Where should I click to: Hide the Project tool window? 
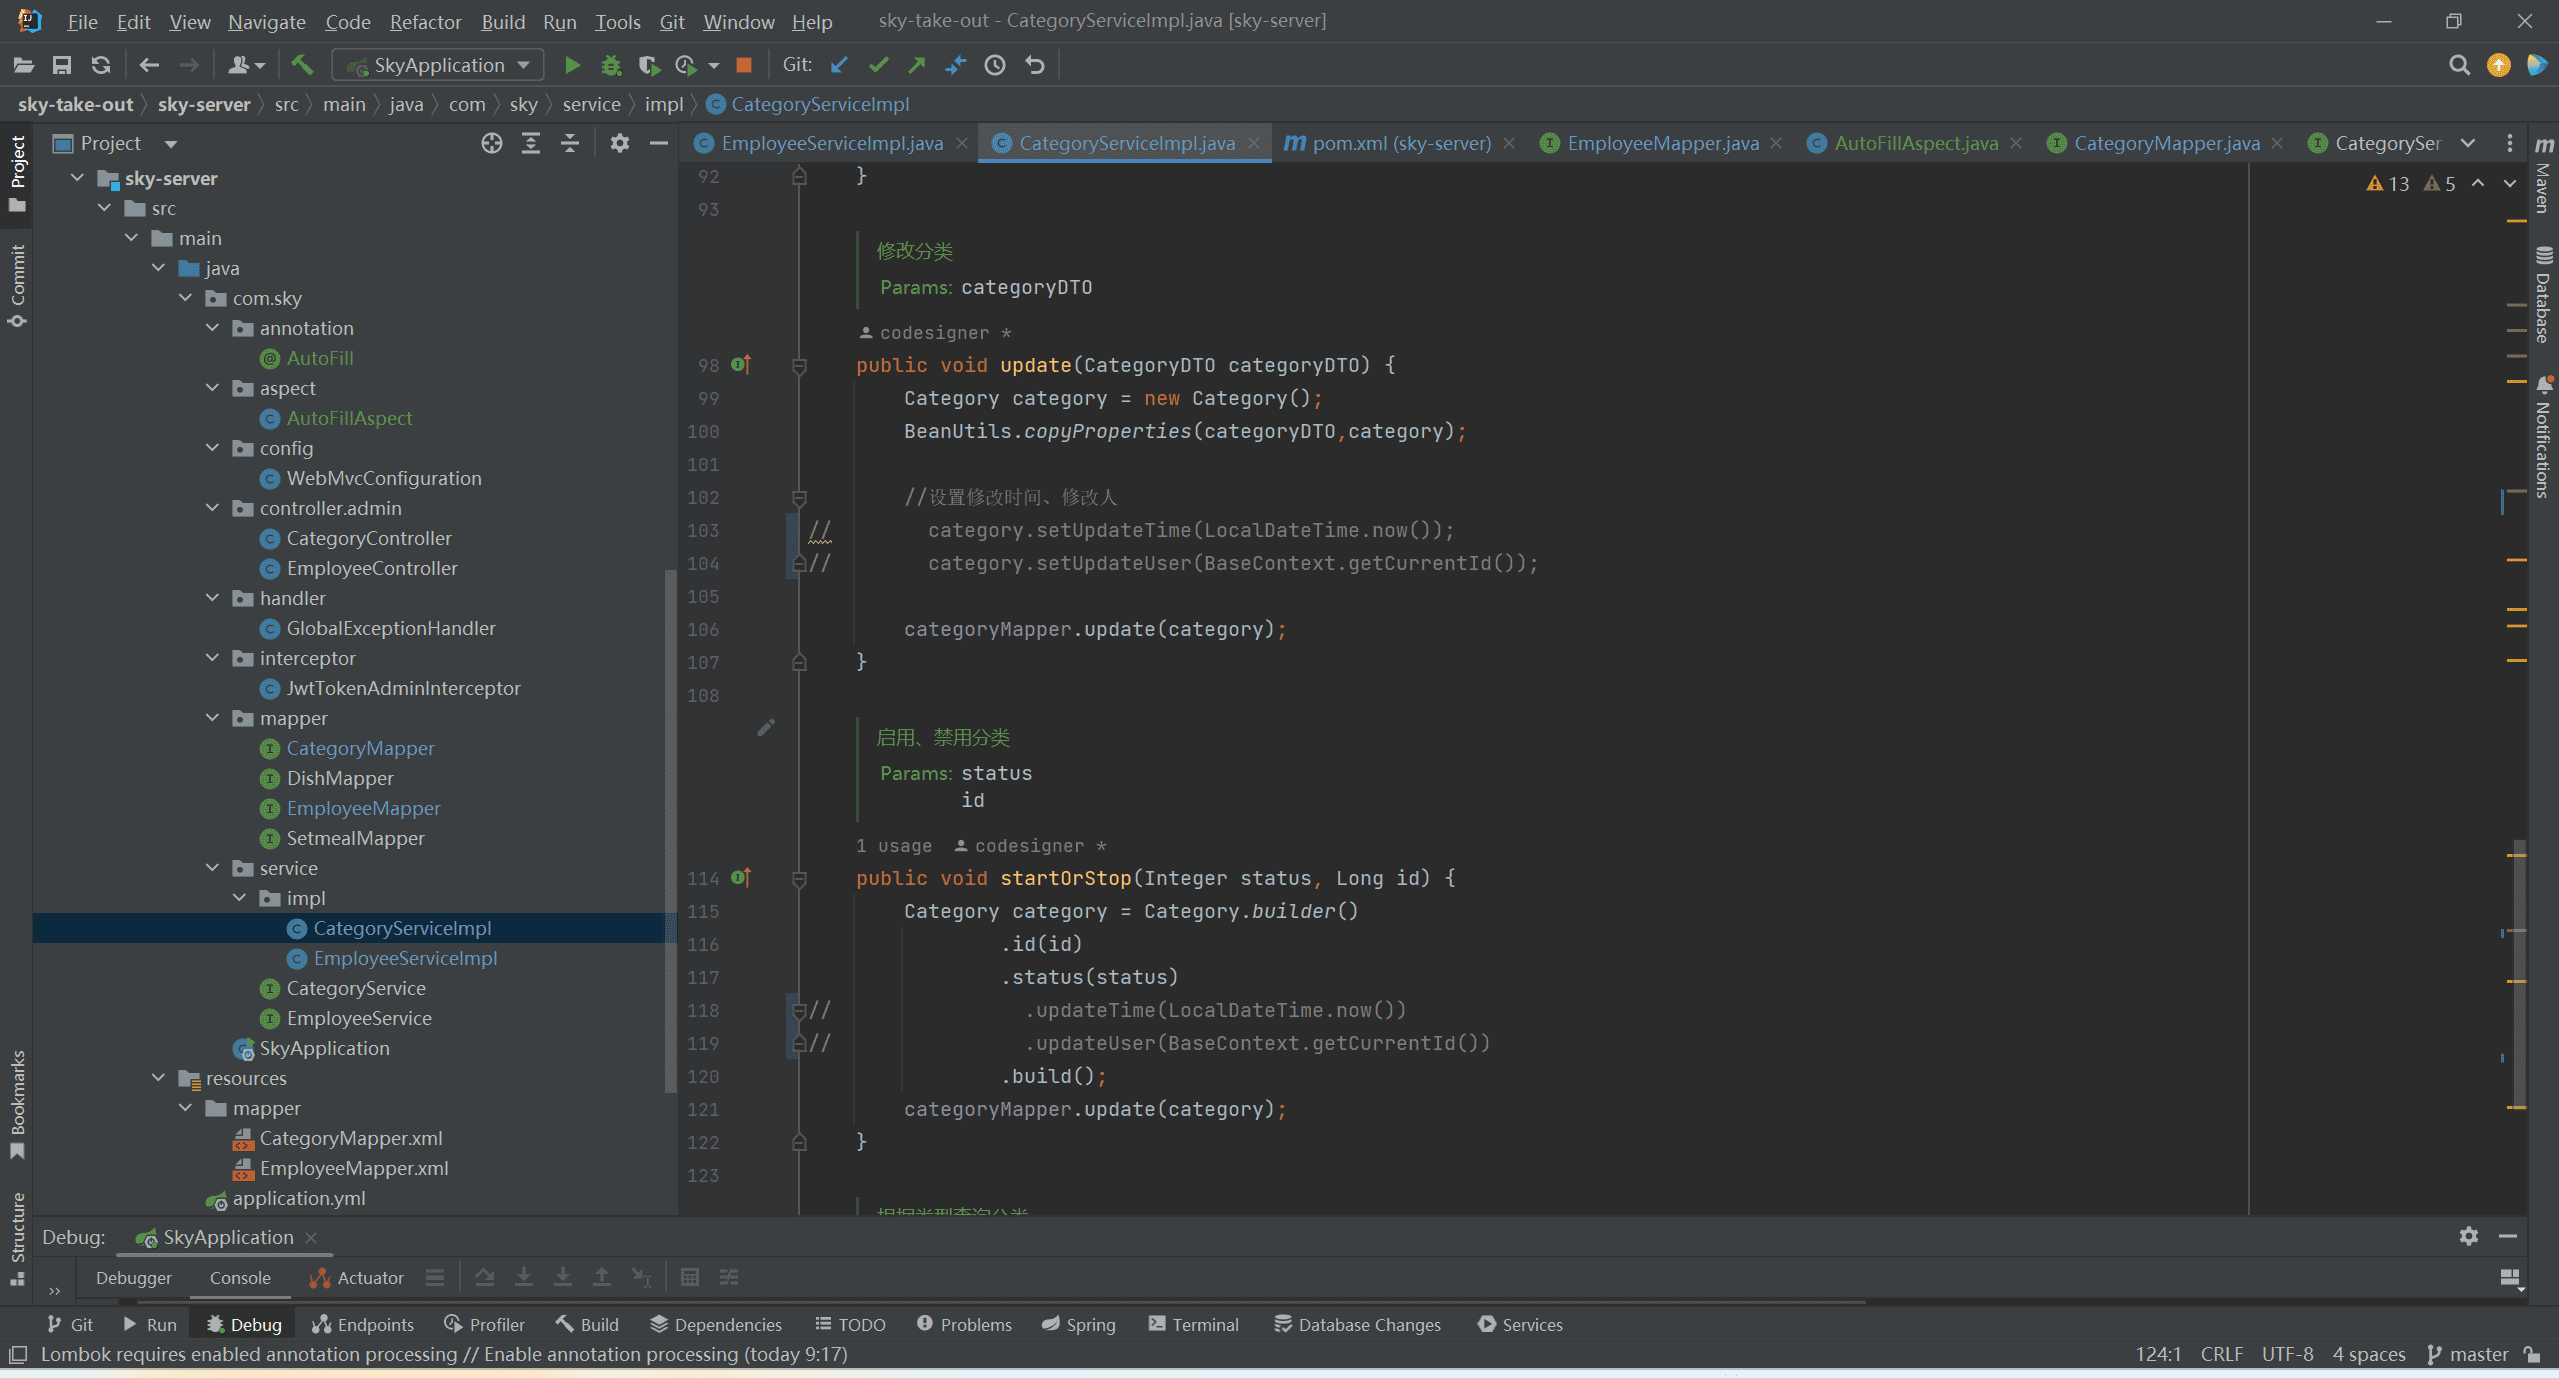coord(658,143)
